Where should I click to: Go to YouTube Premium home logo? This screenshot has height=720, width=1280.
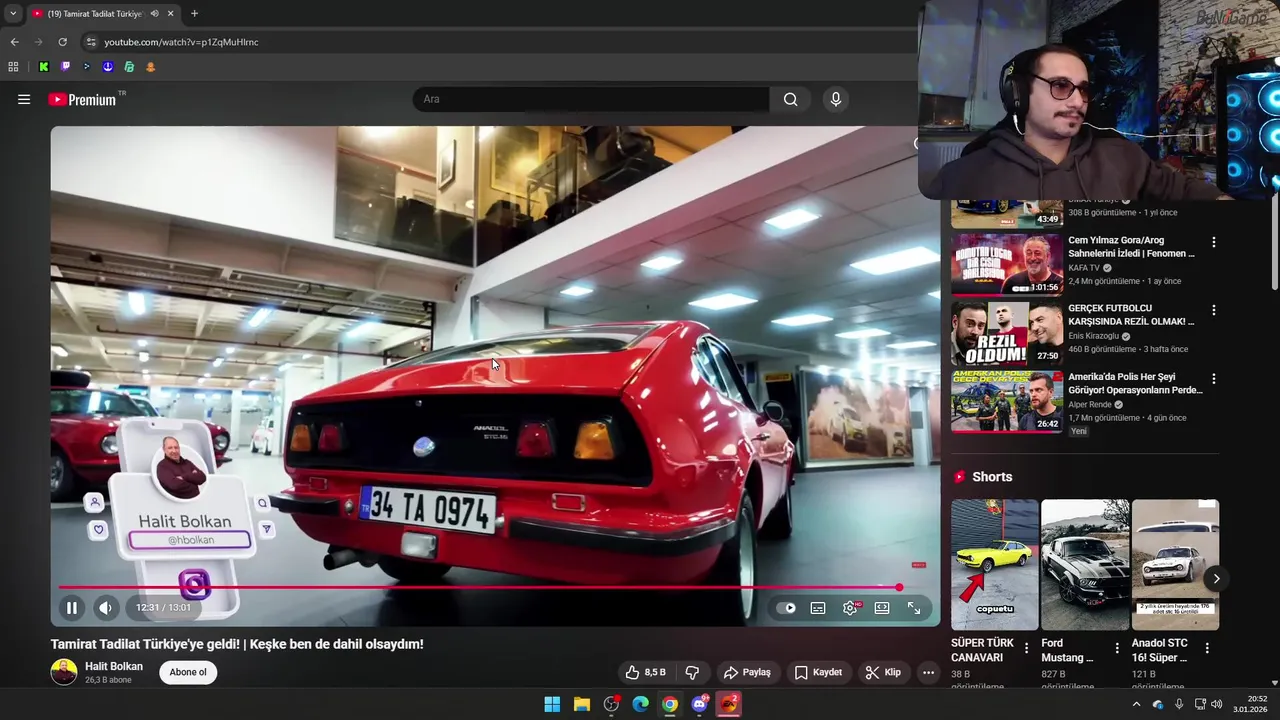click(82, 99)
